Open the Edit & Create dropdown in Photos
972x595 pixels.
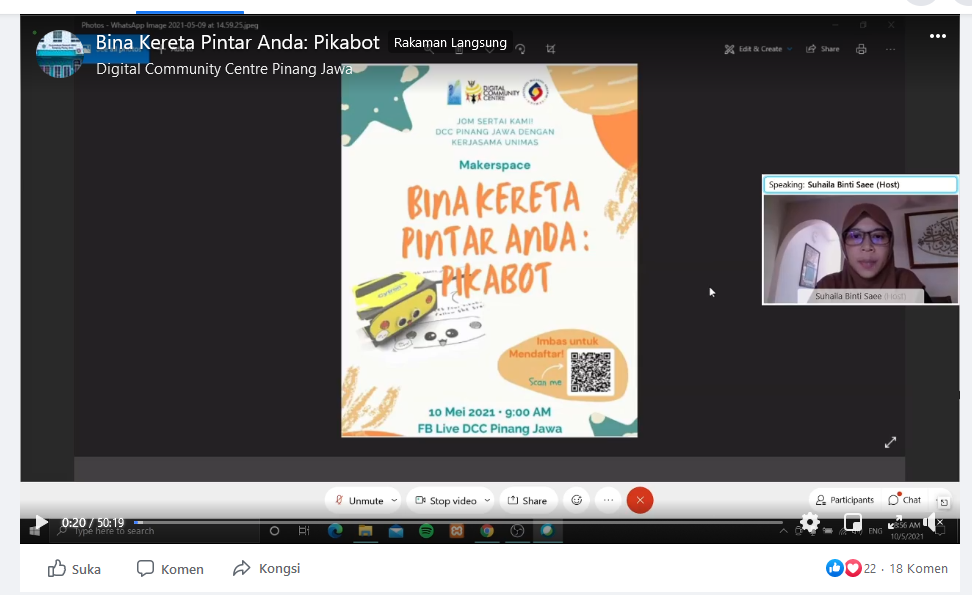(x=758, y=49)
